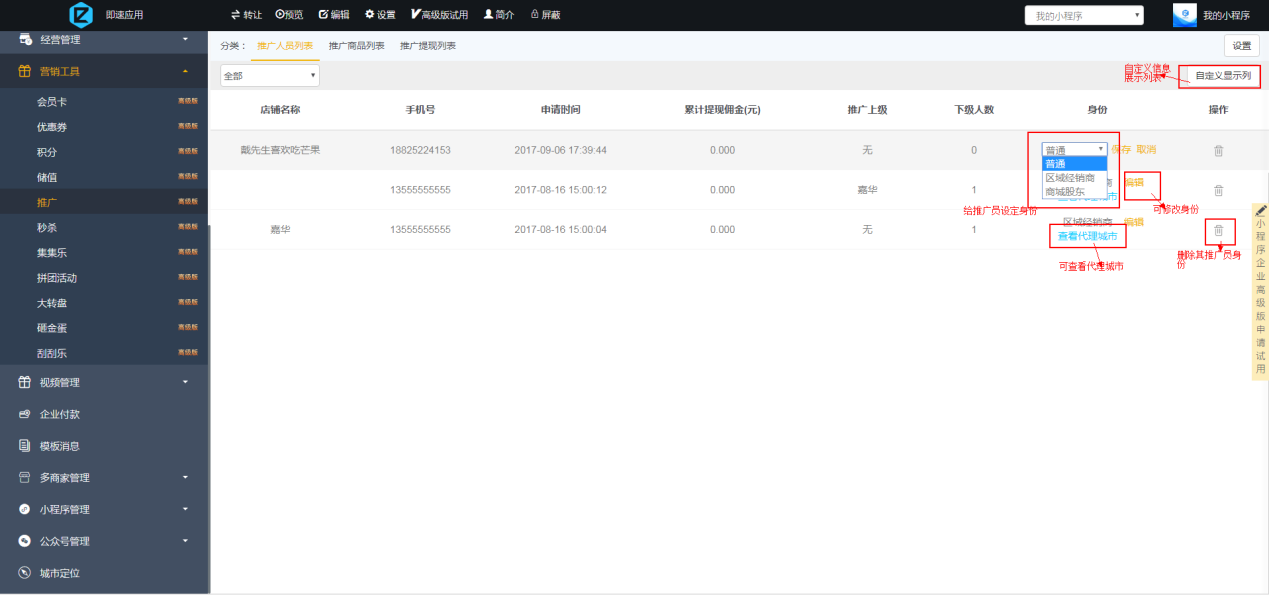The height and width of the screenshot is (595, 1269).
Task: Click the 我的小程序 avatar icon
Action: [x=1184, y=15]
